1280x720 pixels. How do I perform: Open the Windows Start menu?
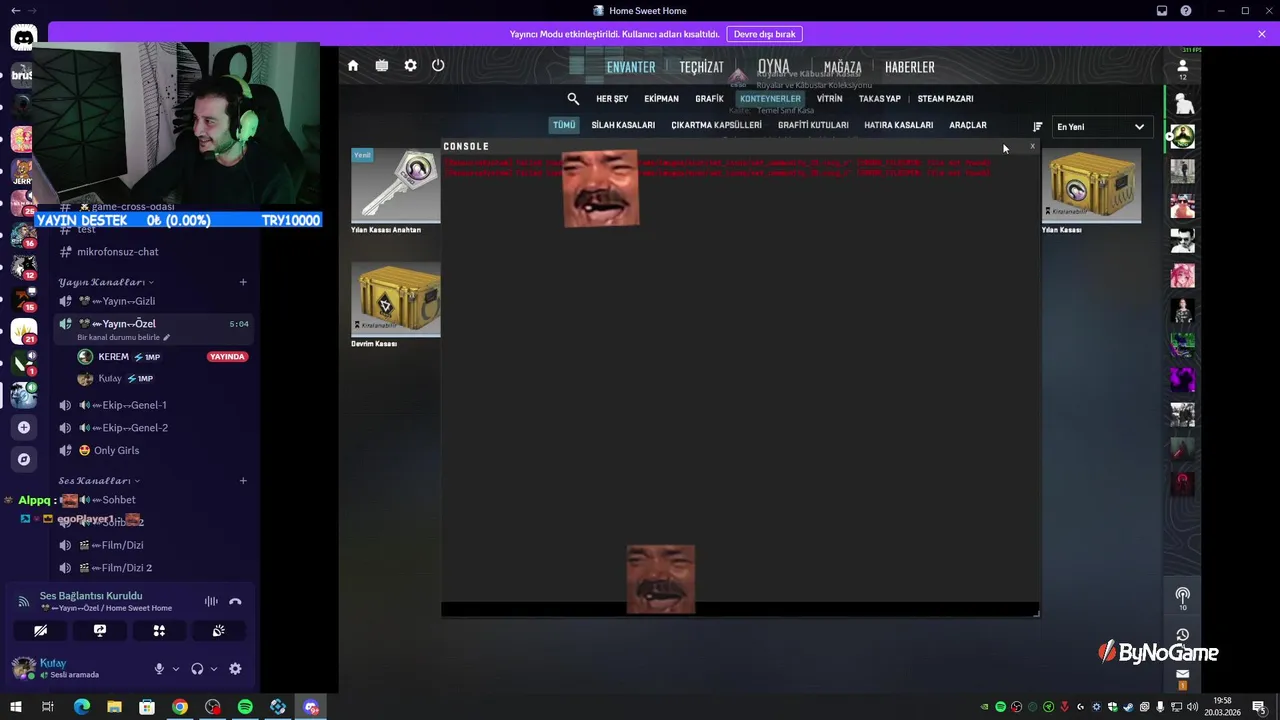(x=15, y=707)
